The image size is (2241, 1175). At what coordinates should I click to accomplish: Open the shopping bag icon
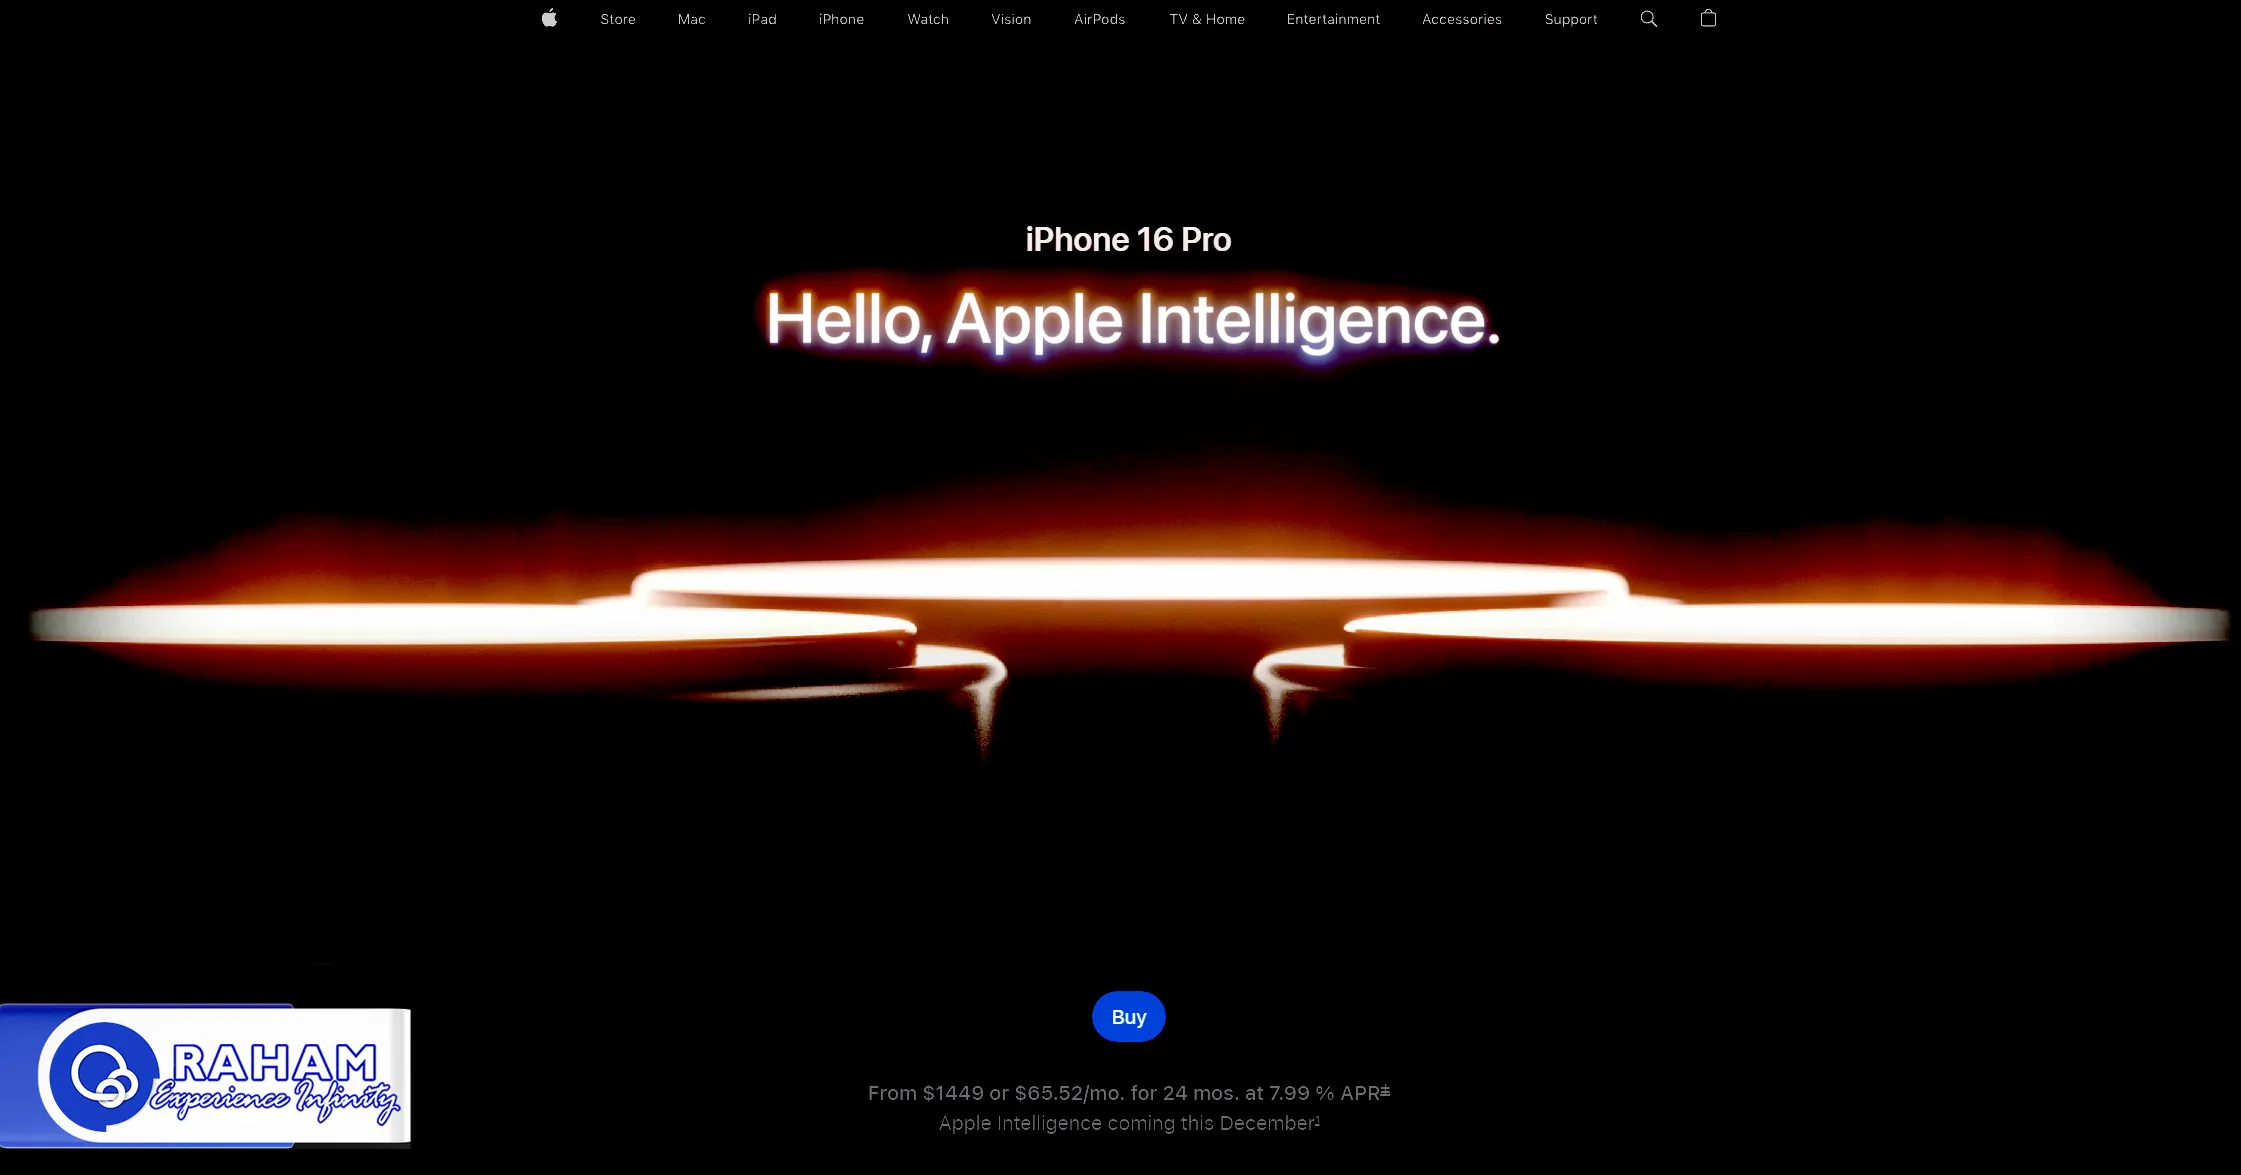1708,18
